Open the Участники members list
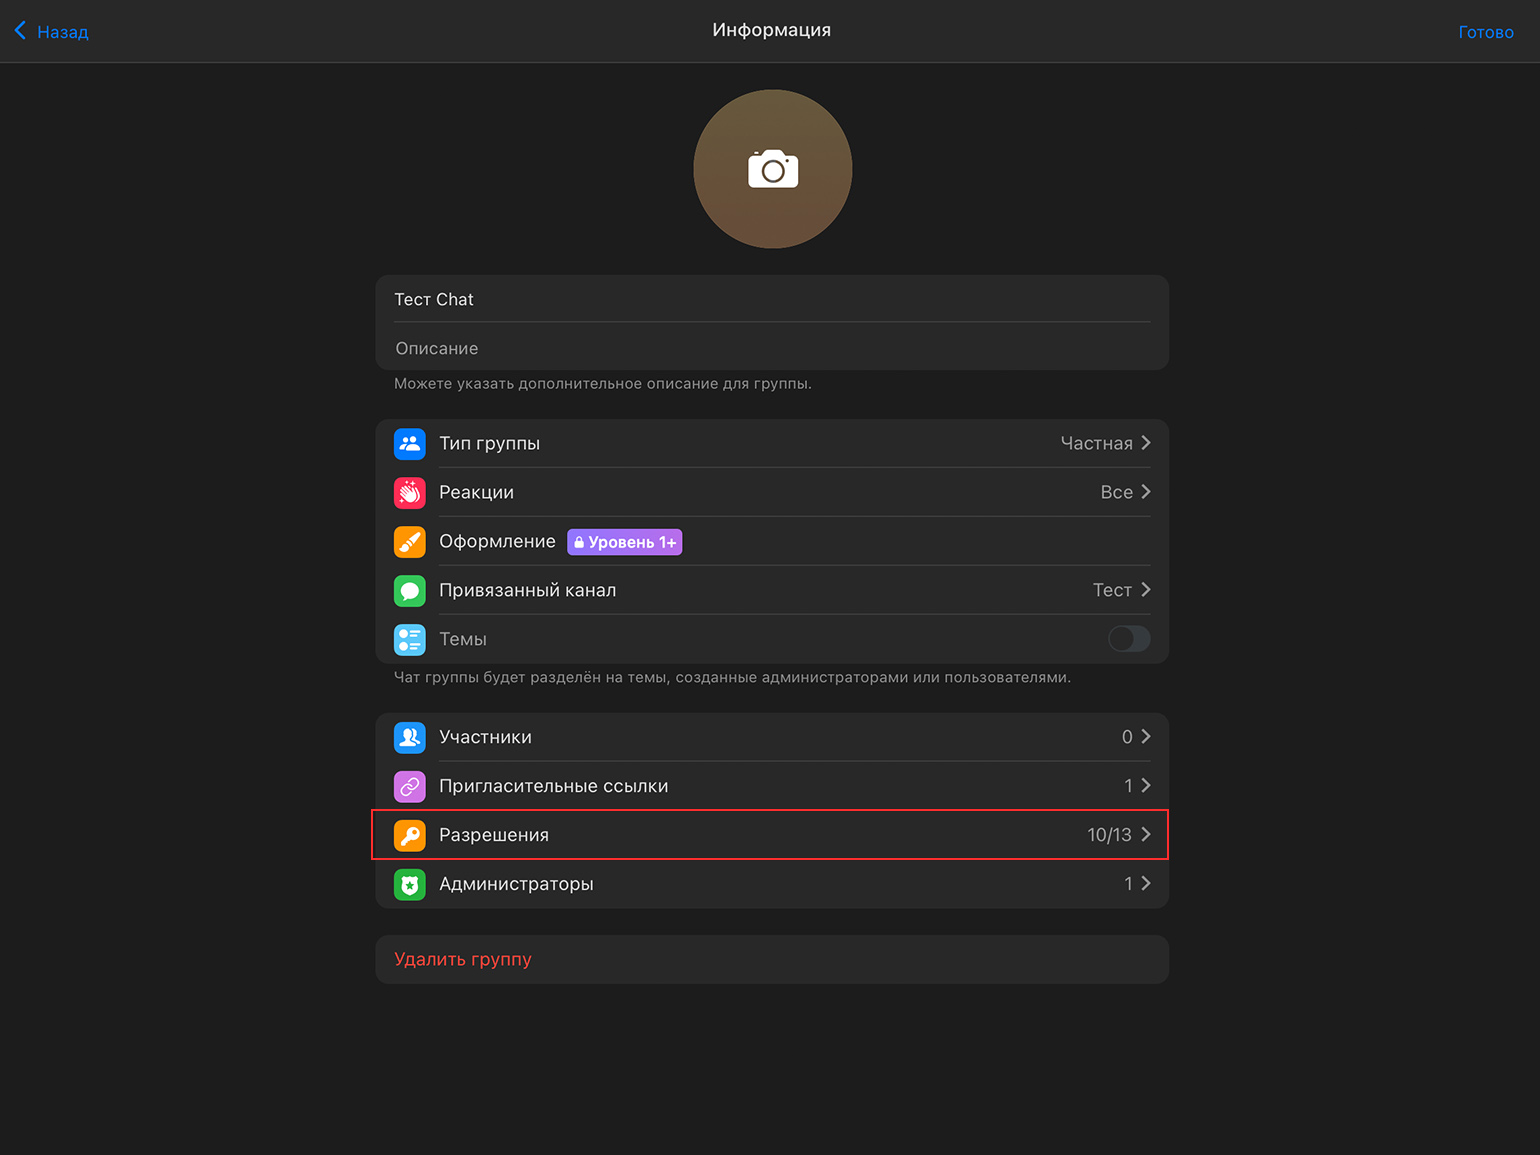 tap(772, 737)
